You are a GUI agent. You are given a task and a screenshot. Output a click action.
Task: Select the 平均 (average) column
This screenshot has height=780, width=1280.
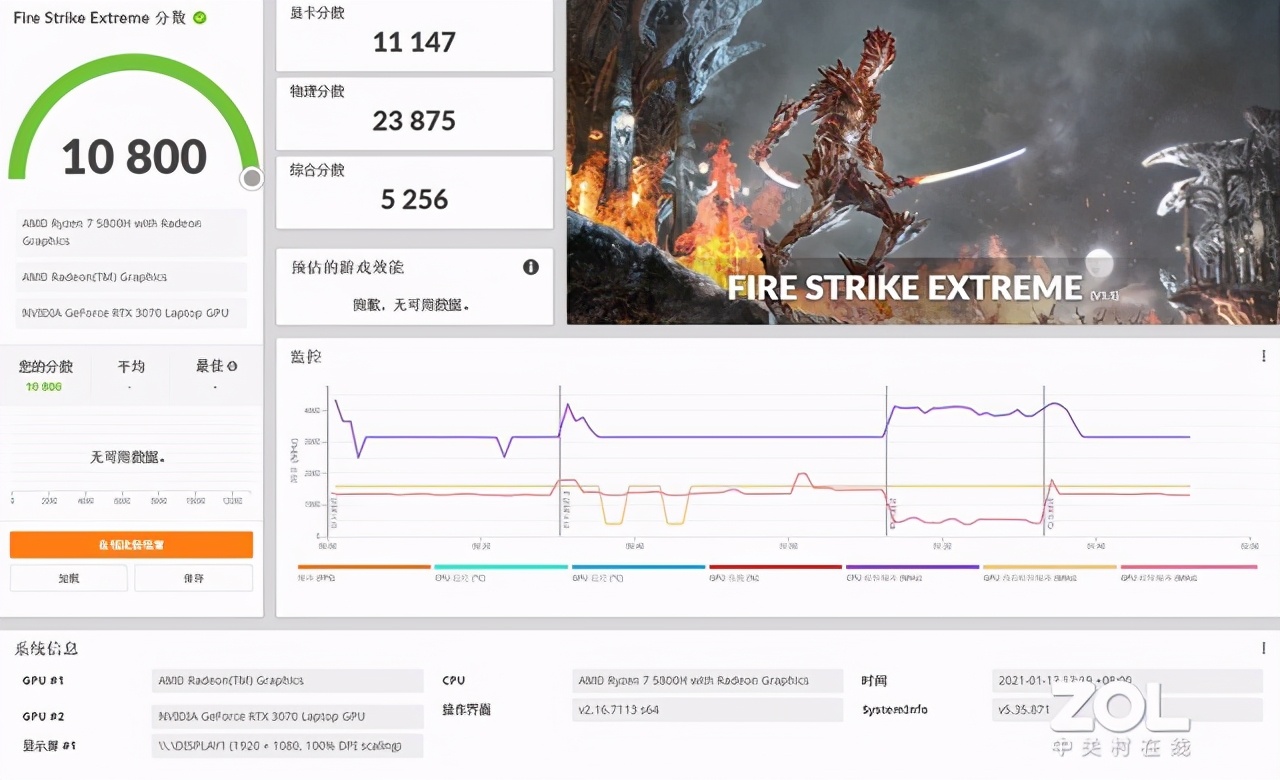pos(131,375)
